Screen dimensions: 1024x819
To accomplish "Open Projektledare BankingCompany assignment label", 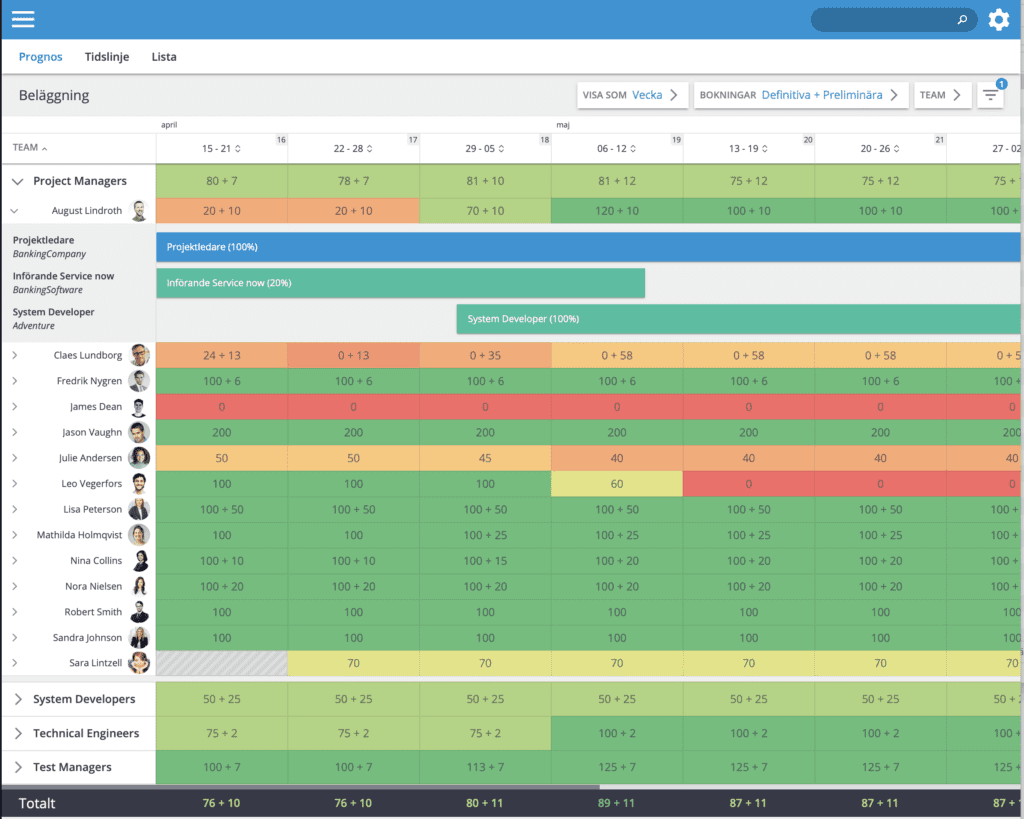I will 49,247.
